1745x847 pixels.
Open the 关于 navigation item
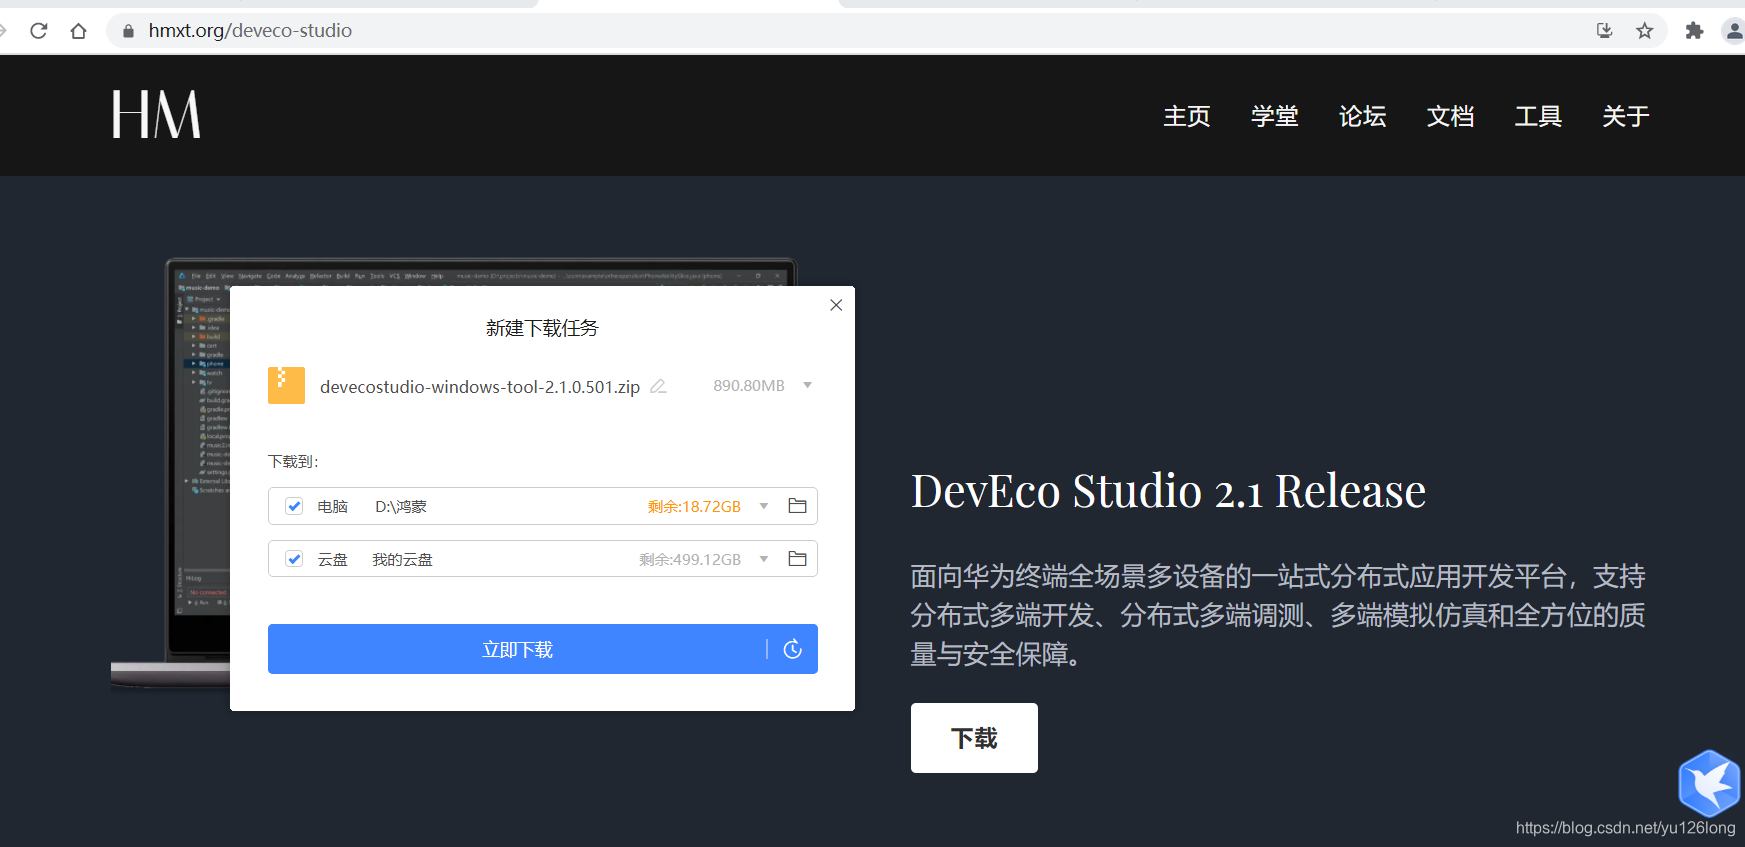[x=1626, y=116]
